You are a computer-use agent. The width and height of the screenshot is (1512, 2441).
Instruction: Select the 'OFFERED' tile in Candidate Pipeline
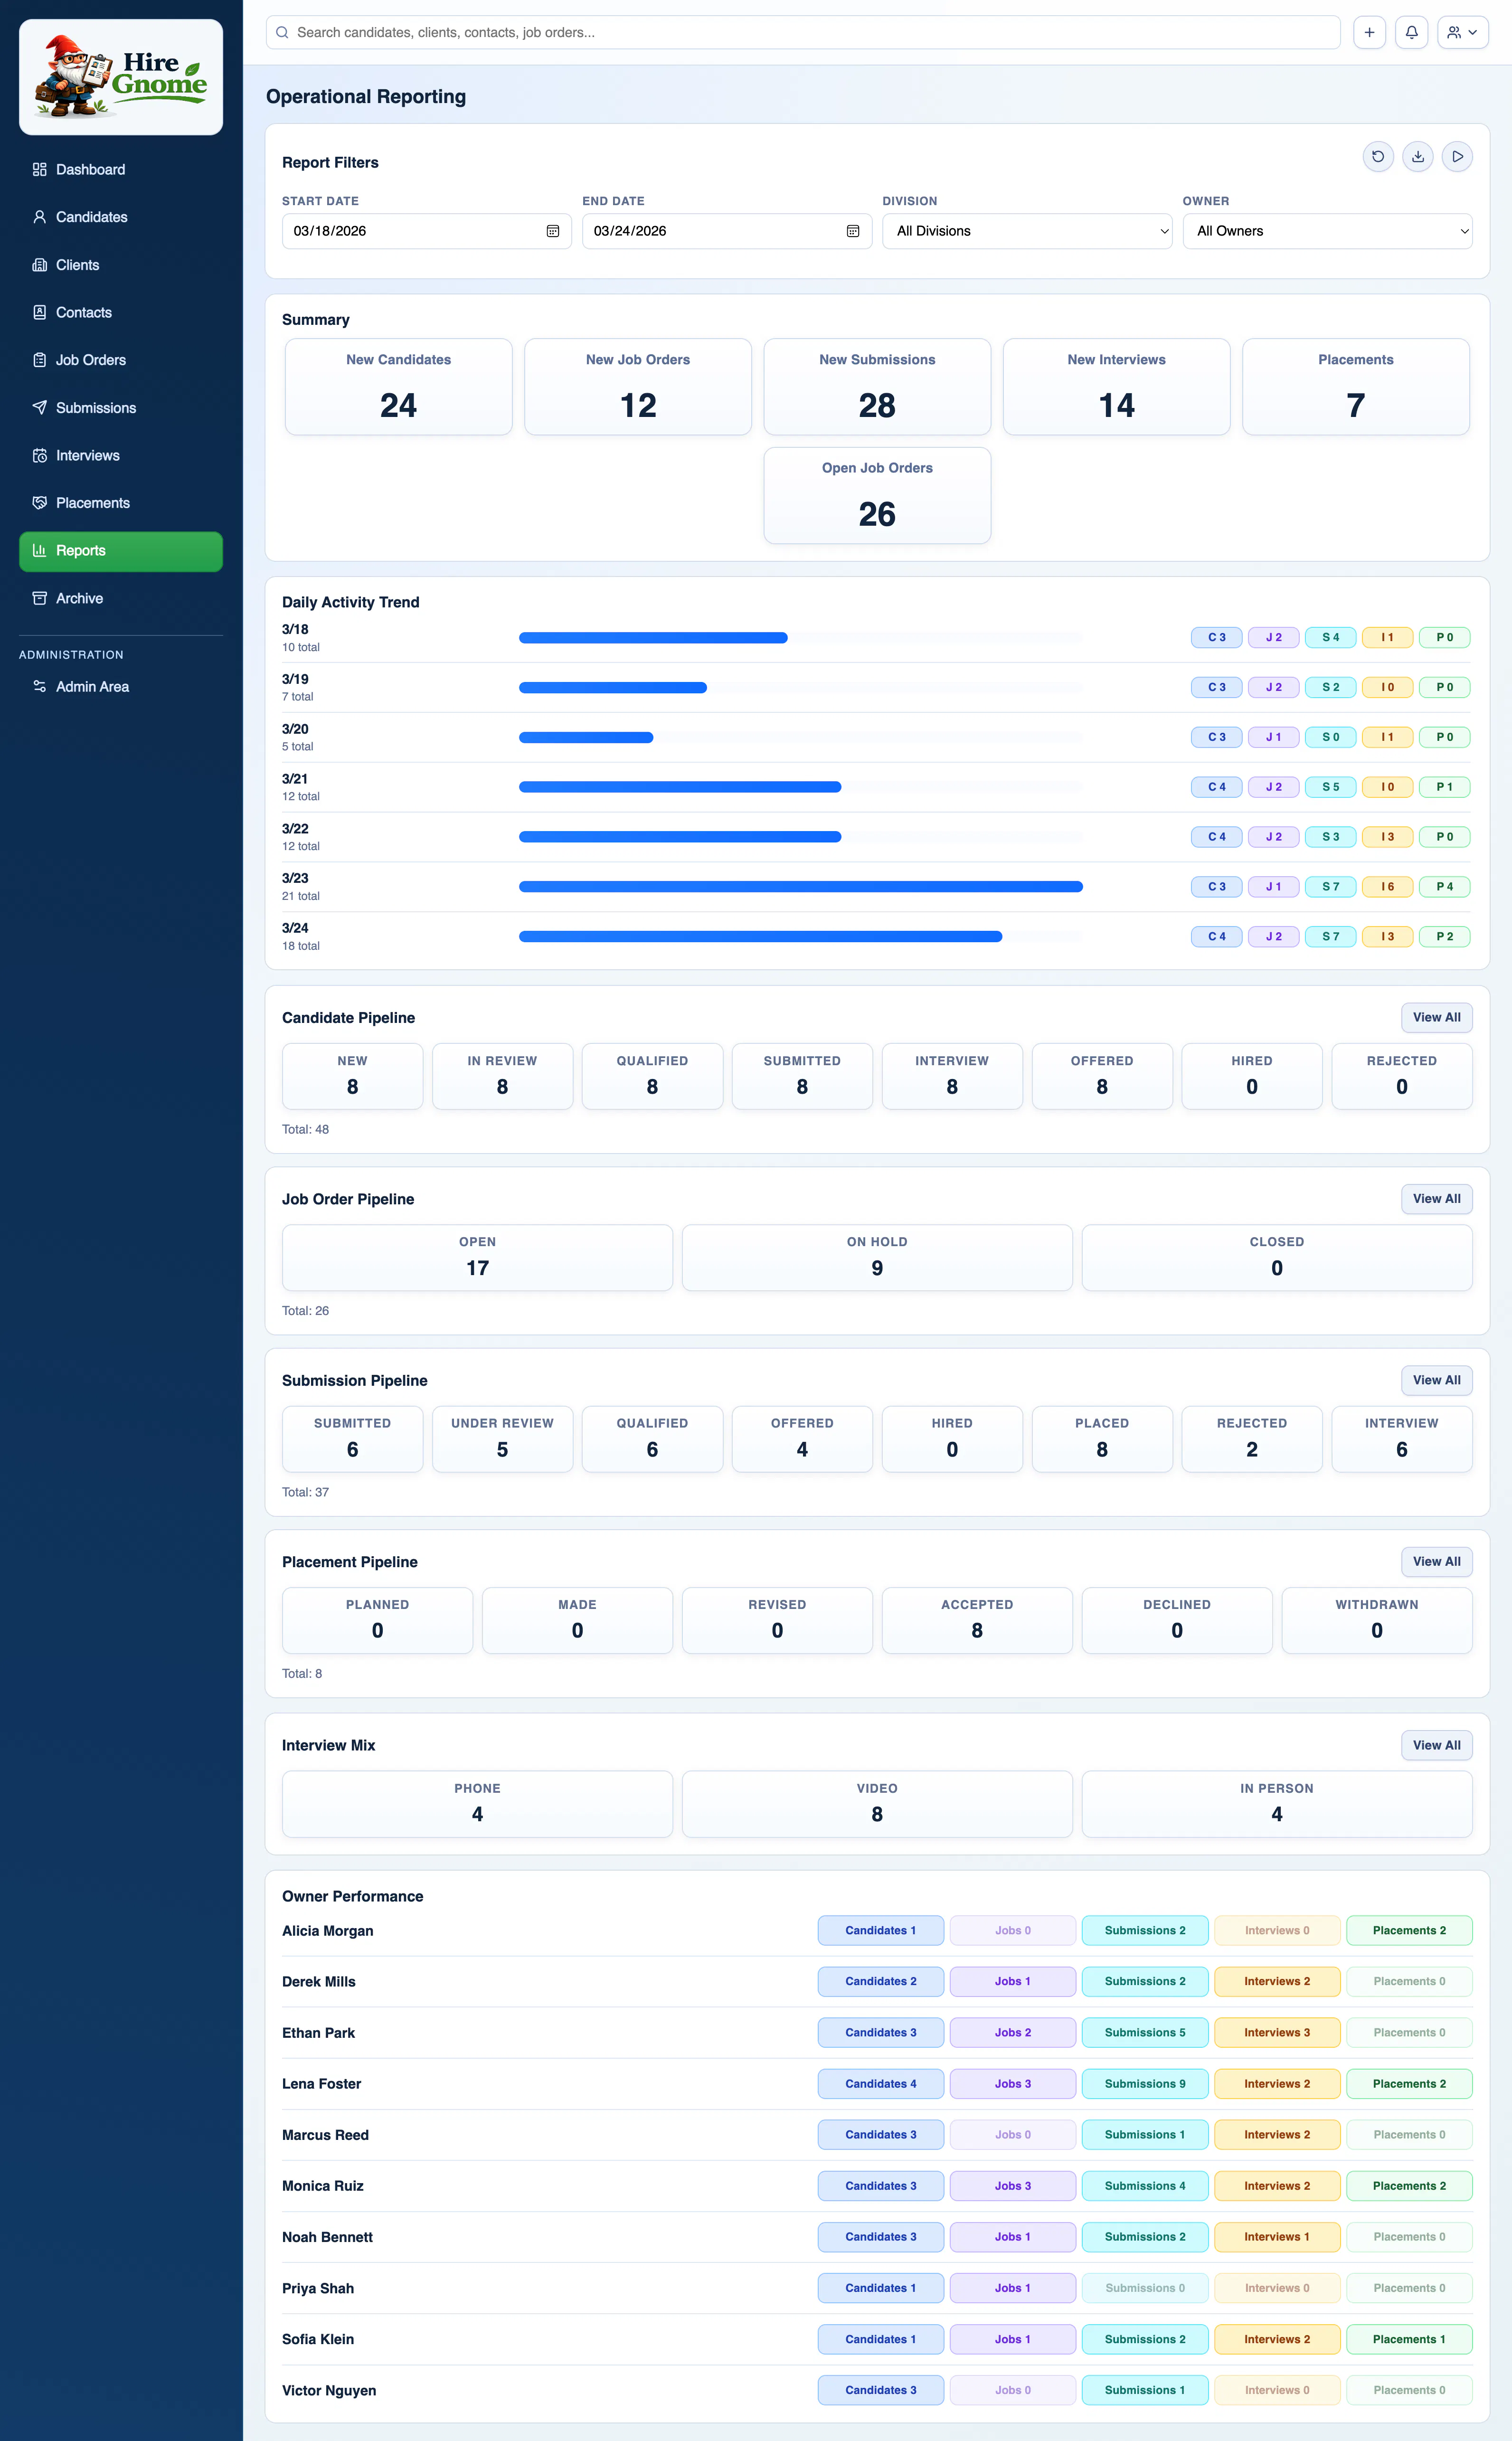pyautogui.click(x=1102, y=1076)
